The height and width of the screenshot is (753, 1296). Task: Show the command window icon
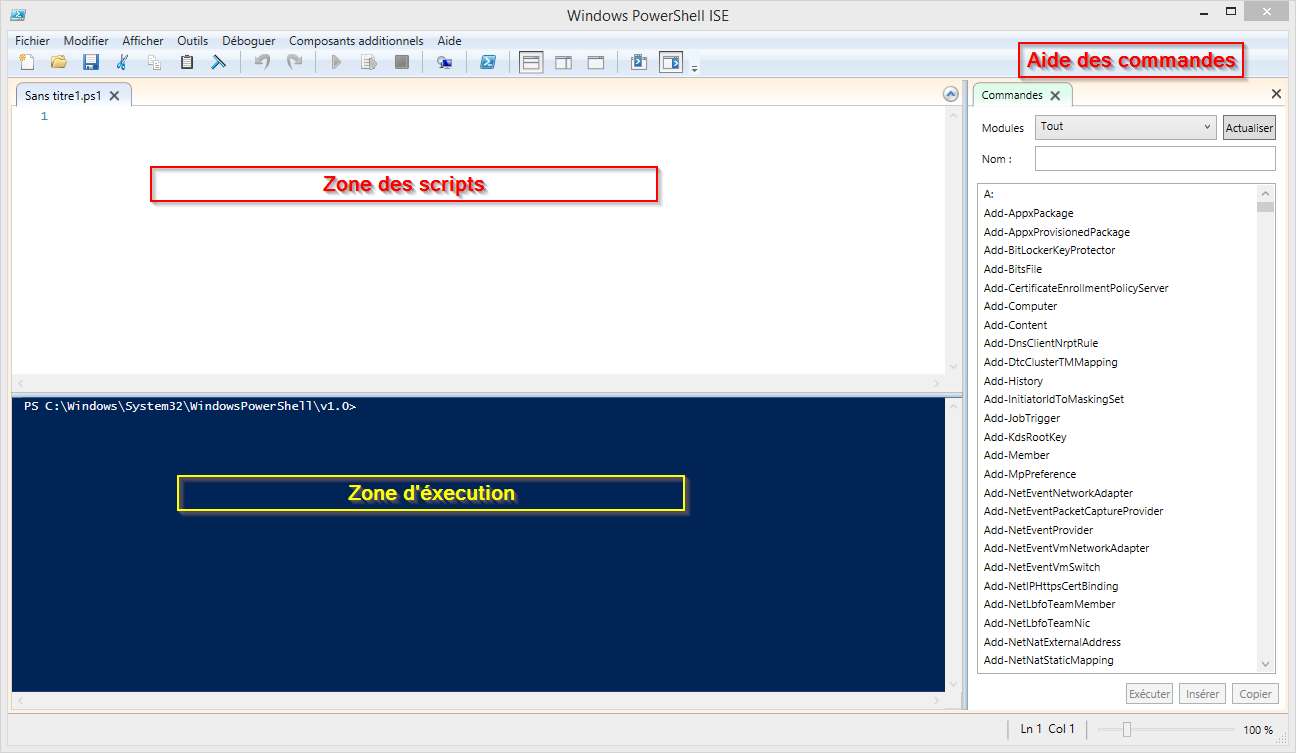click(639, 62)
